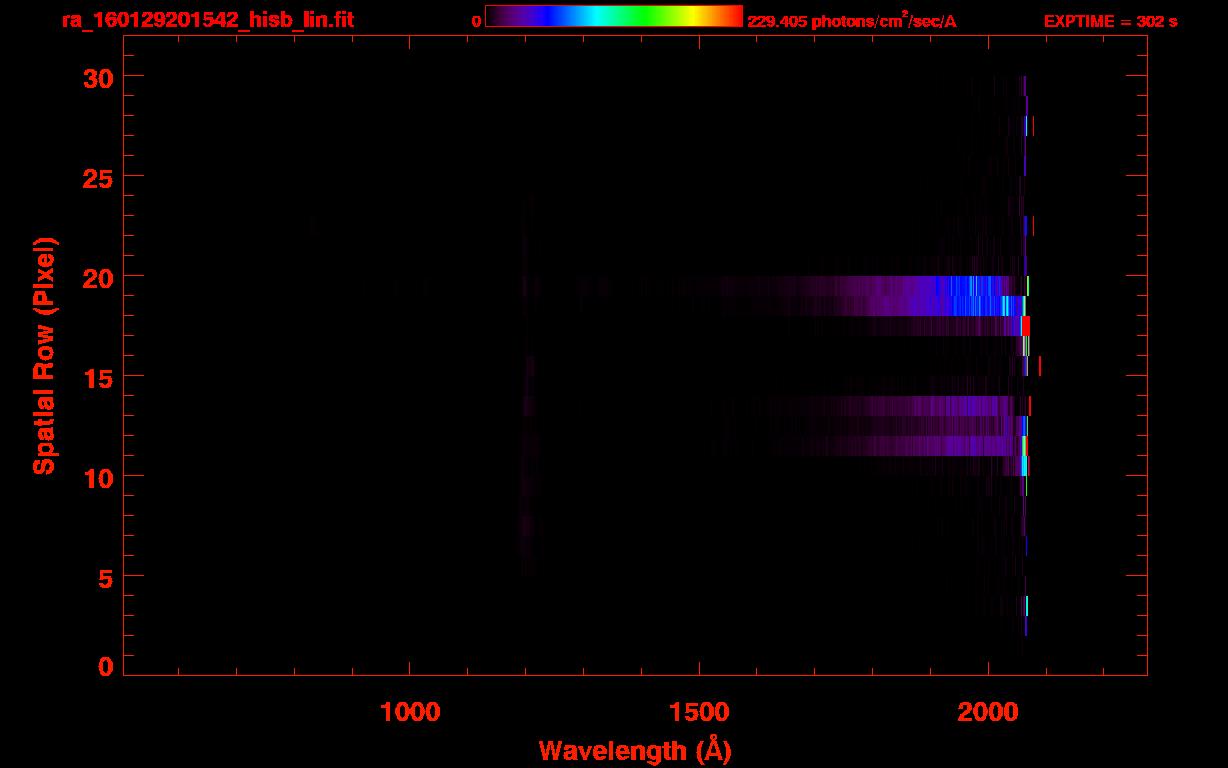This screenshot has width=1228, height=768.
Task: Click the rainbow color scale bar
Action: [x=614, y=16]
